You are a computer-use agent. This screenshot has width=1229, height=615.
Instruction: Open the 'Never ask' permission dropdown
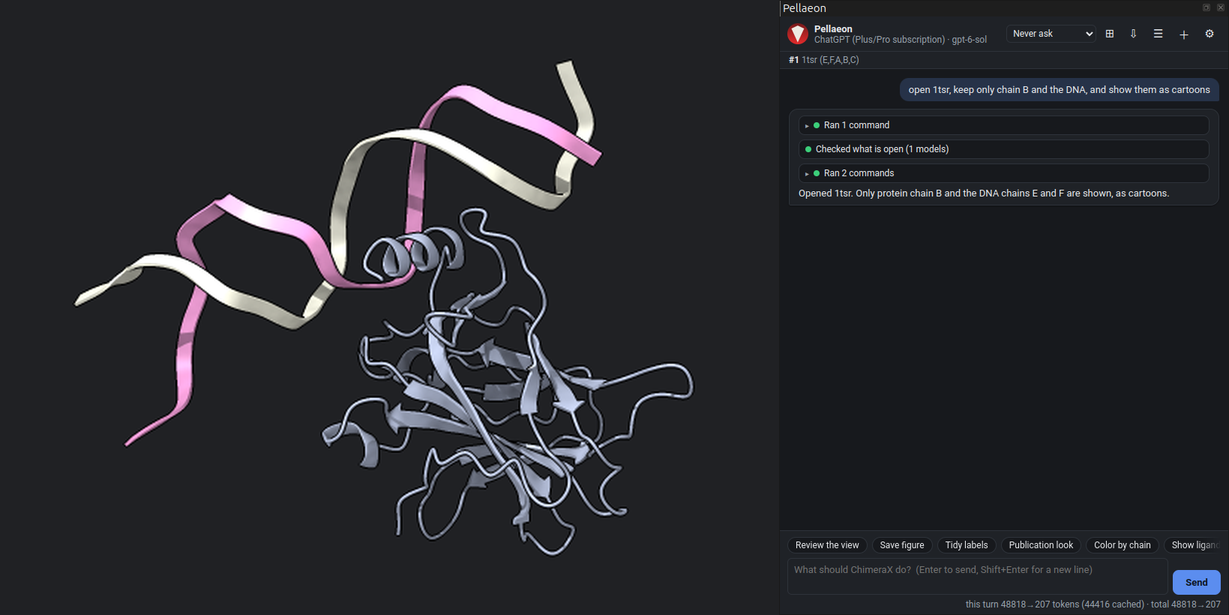tap(1051, 34)
